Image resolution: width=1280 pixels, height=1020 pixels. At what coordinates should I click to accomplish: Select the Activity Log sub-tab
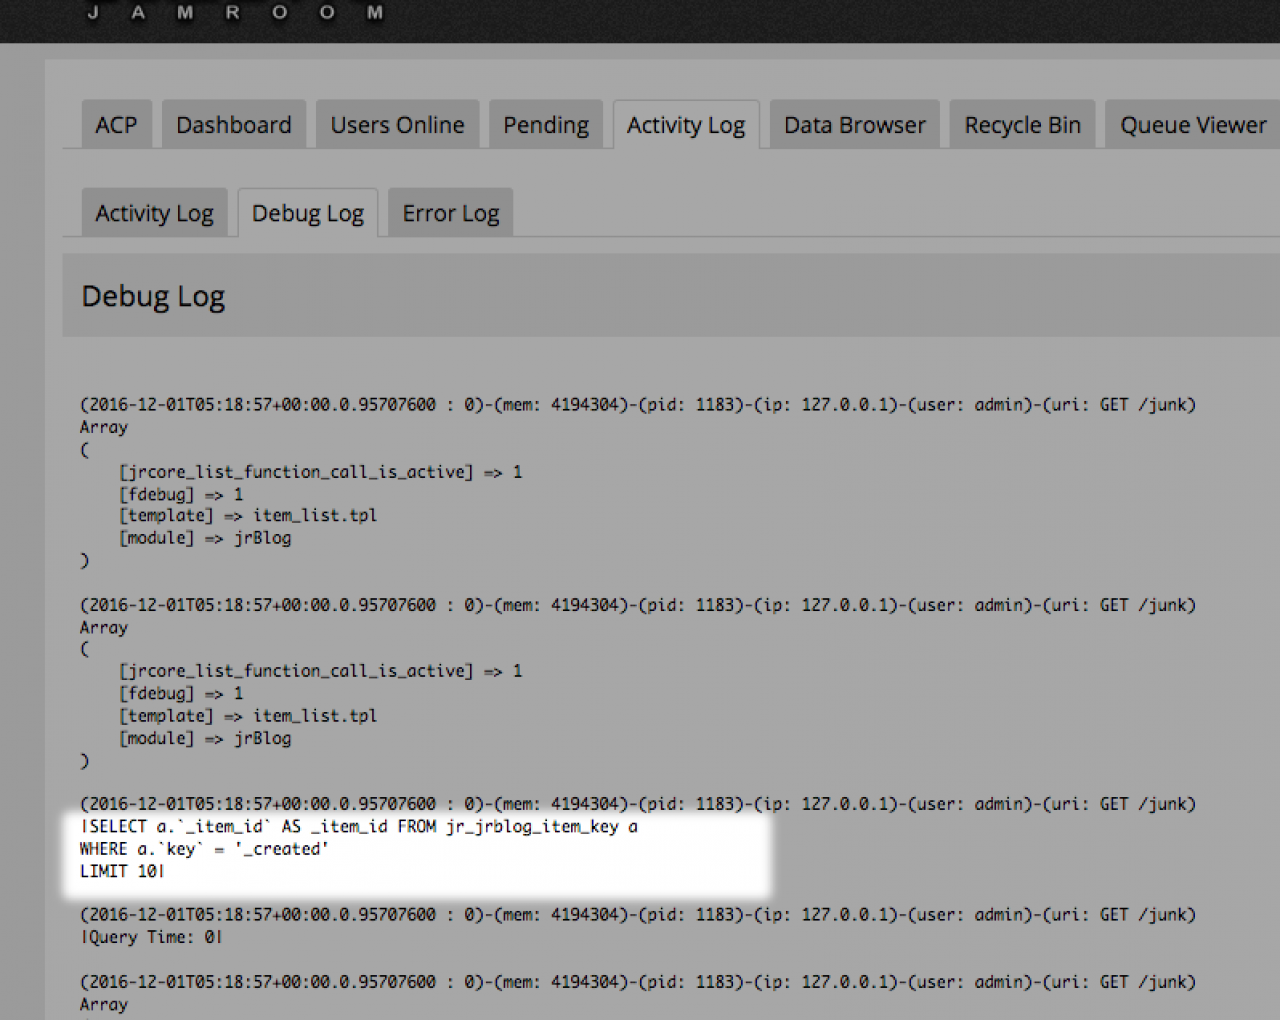point(154,213)
